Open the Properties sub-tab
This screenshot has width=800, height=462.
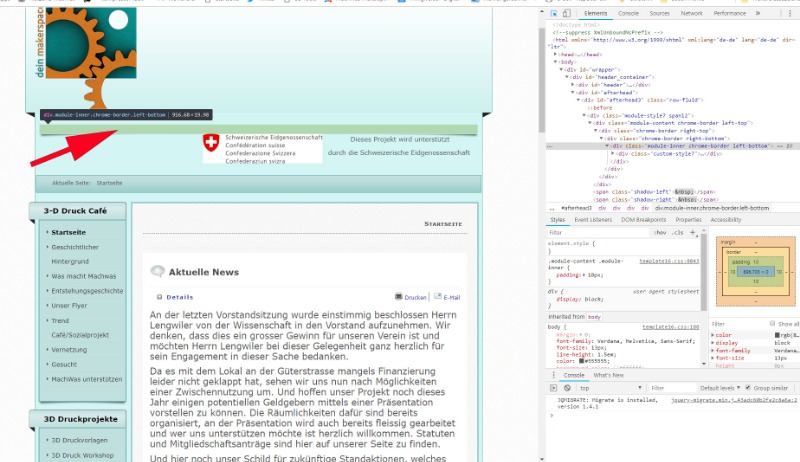click(688, 220)
